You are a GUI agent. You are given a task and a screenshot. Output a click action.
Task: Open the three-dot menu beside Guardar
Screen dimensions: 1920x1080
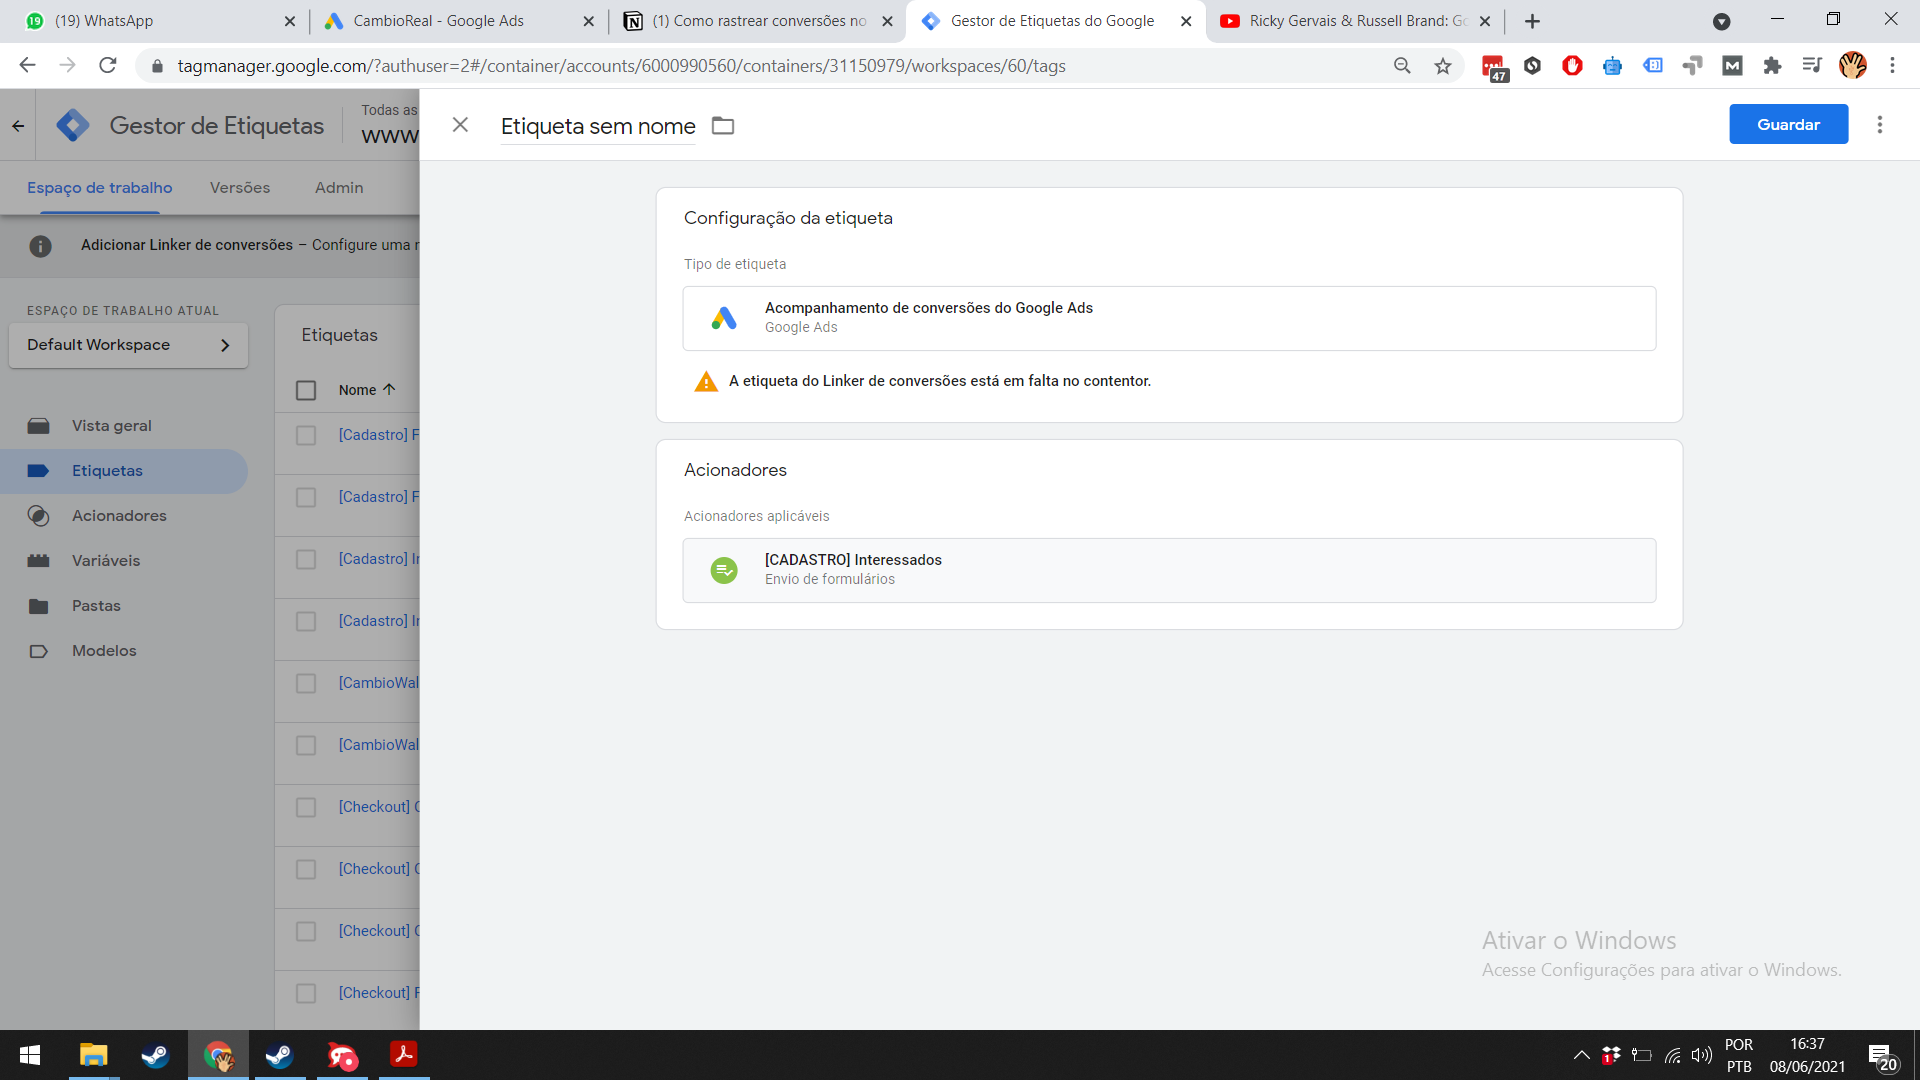1880,125
